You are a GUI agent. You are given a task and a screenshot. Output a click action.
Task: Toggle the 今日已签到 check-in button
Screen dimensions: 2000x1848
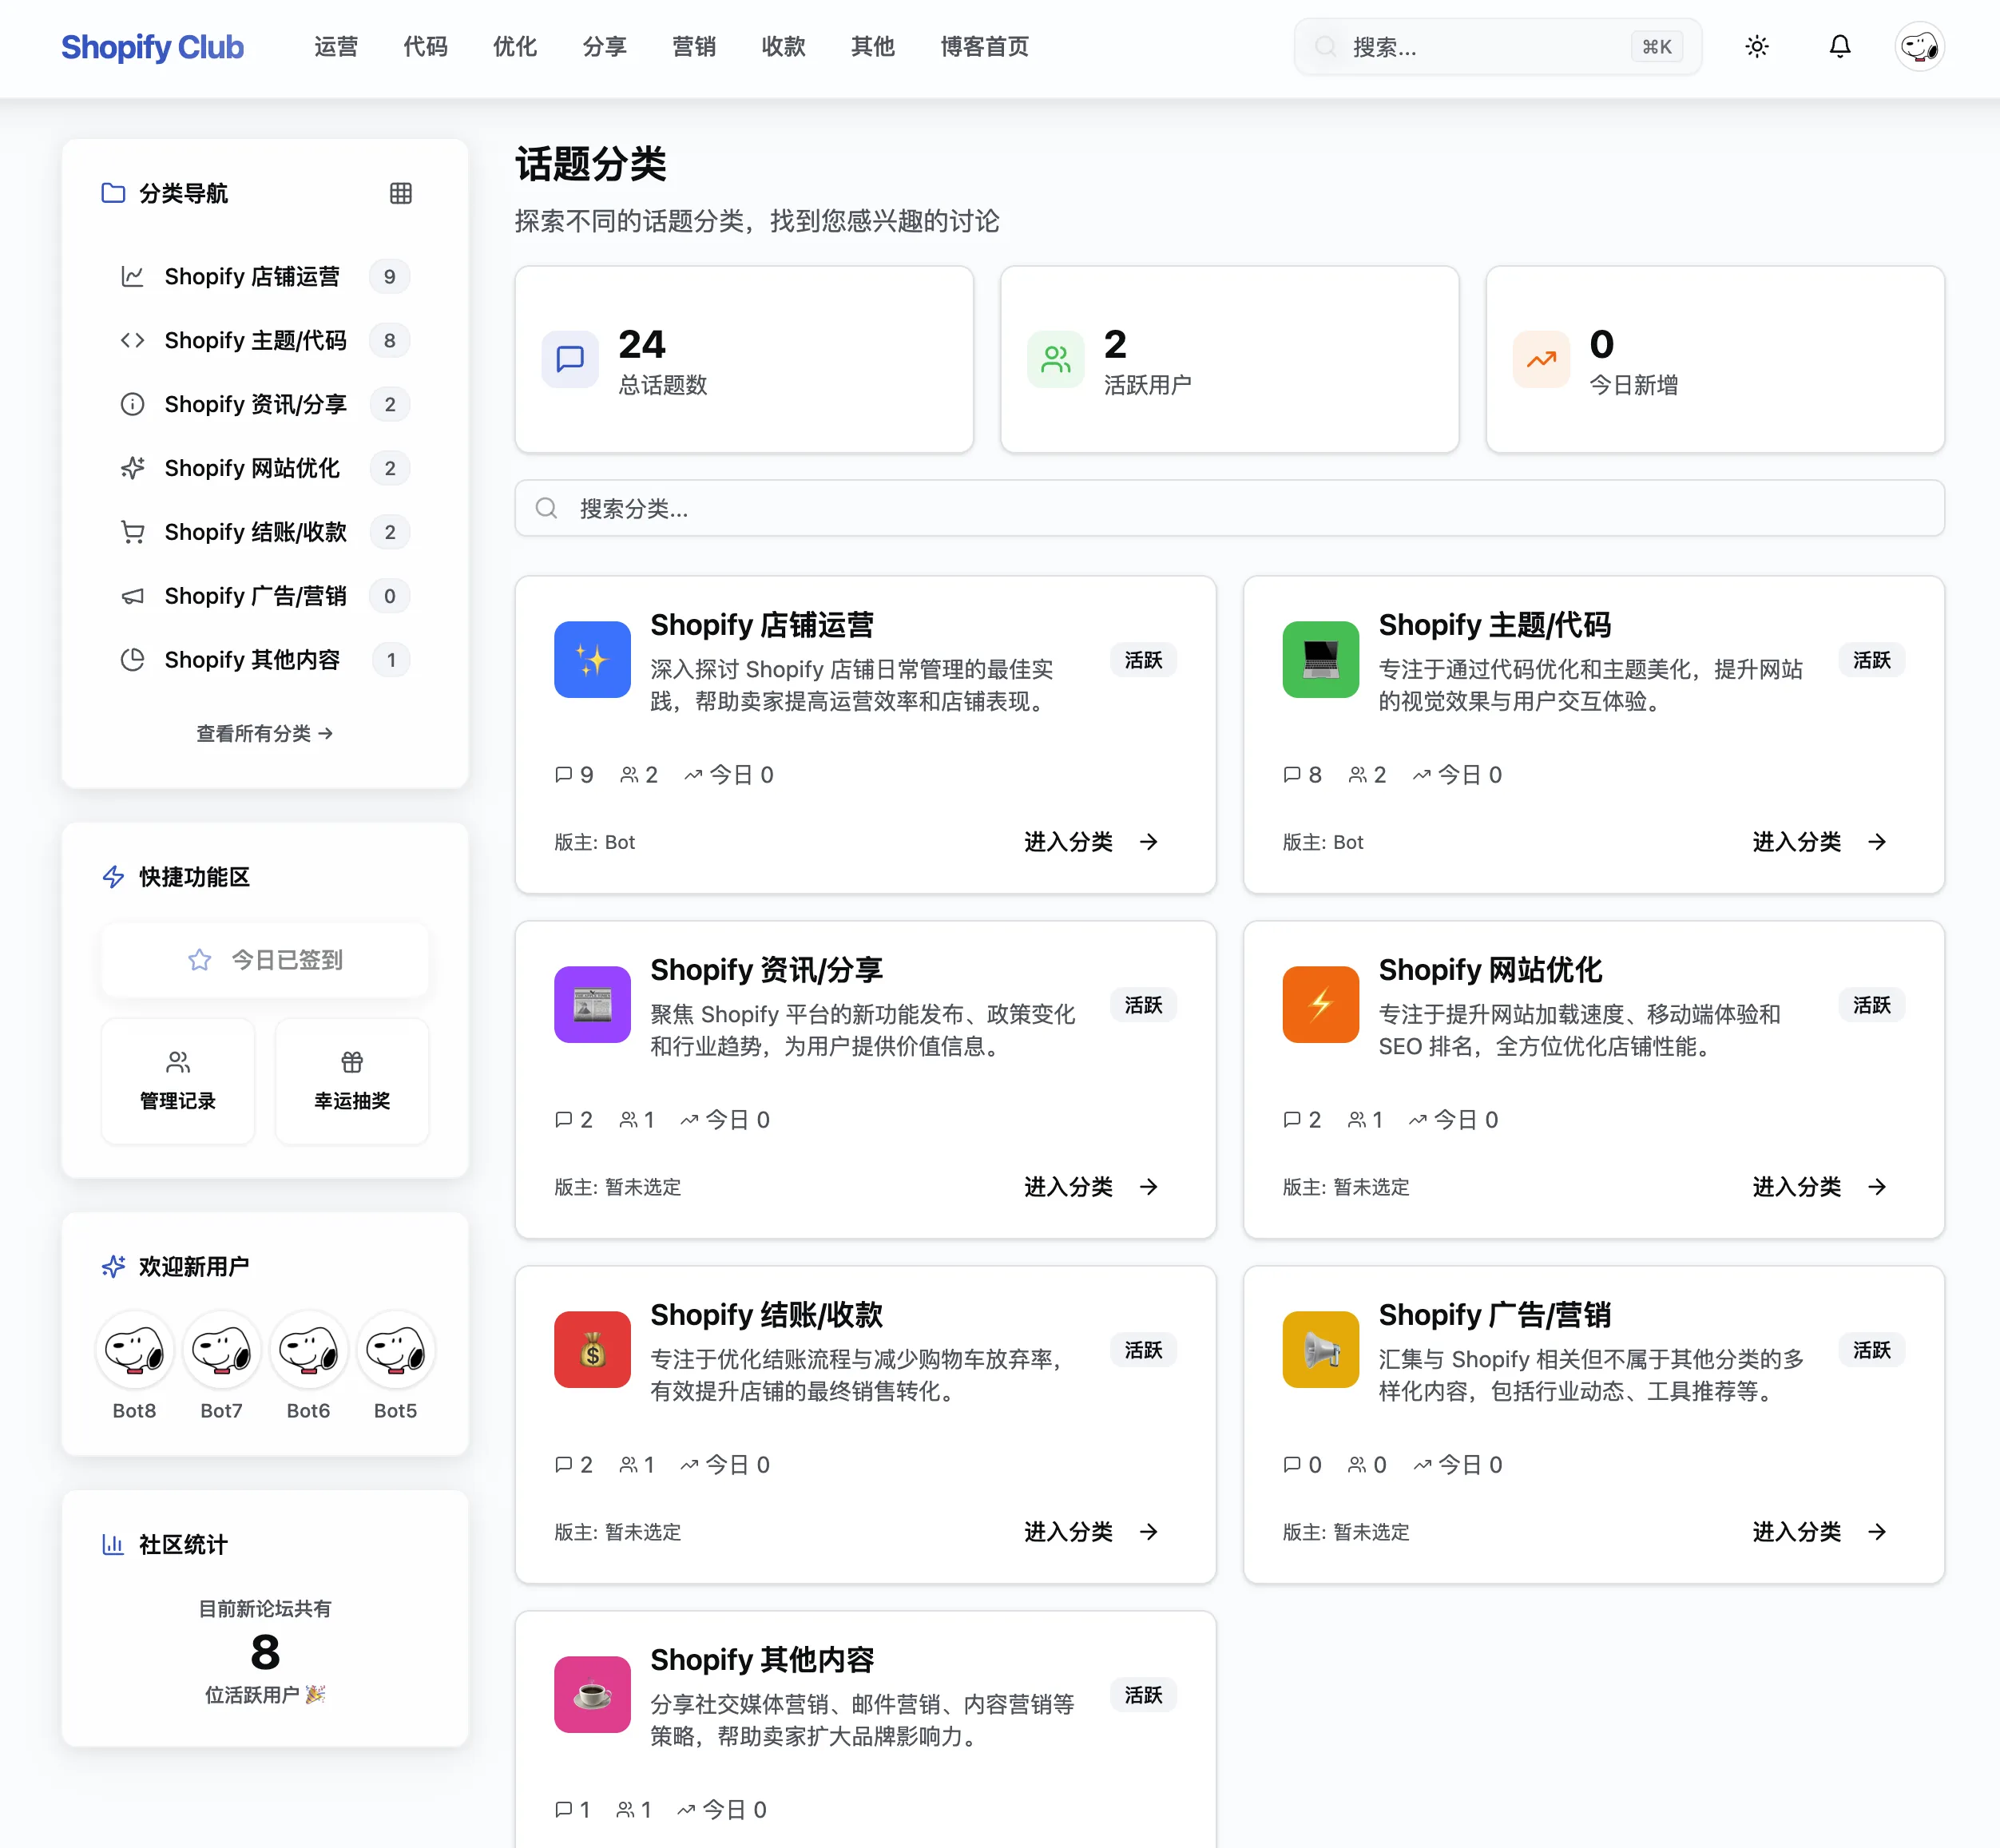tap(265, 960)
